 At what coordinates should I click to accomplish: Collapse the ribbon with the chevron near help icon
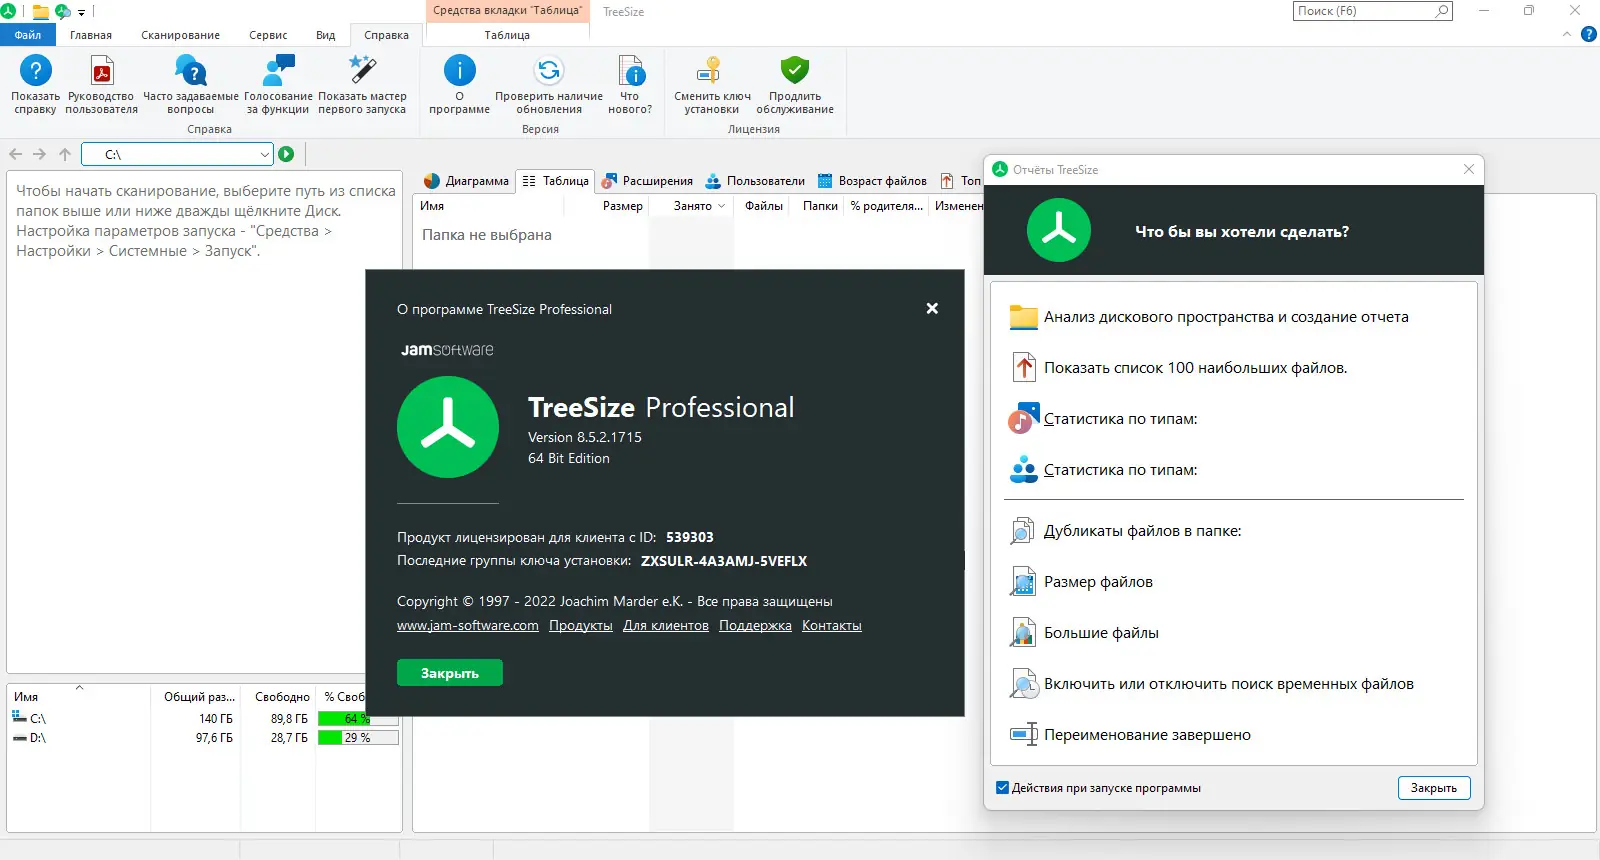pyautogui.click(x=1567, y=34)
